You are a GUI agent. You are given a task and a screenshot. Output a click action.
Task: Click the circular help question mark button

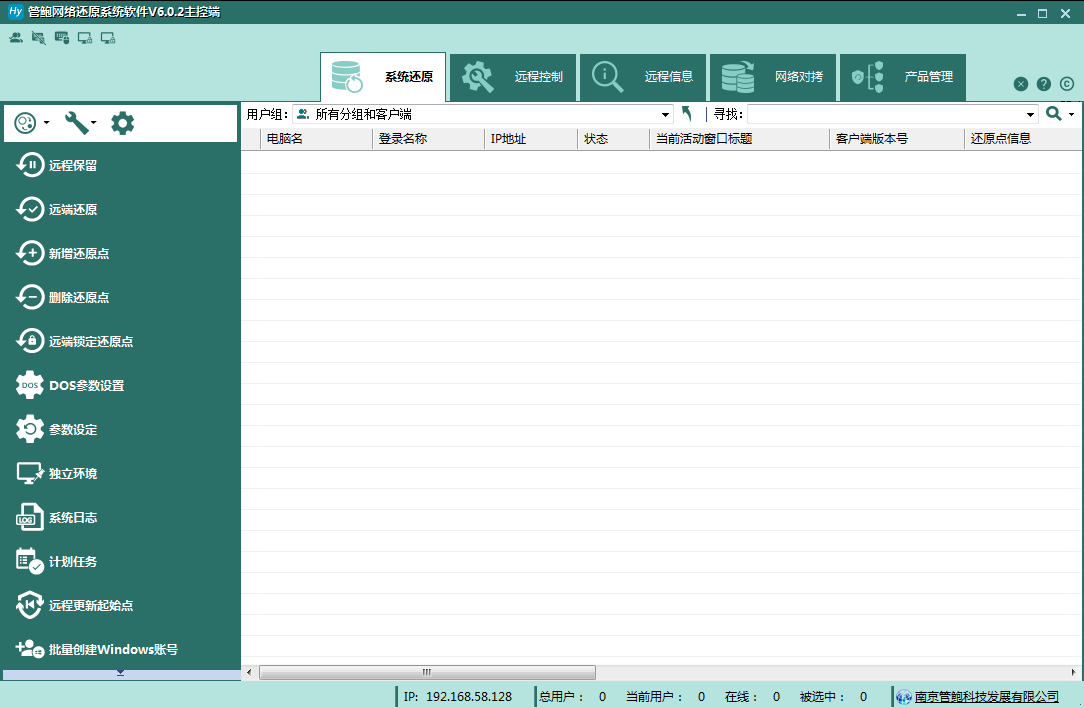1043,84
